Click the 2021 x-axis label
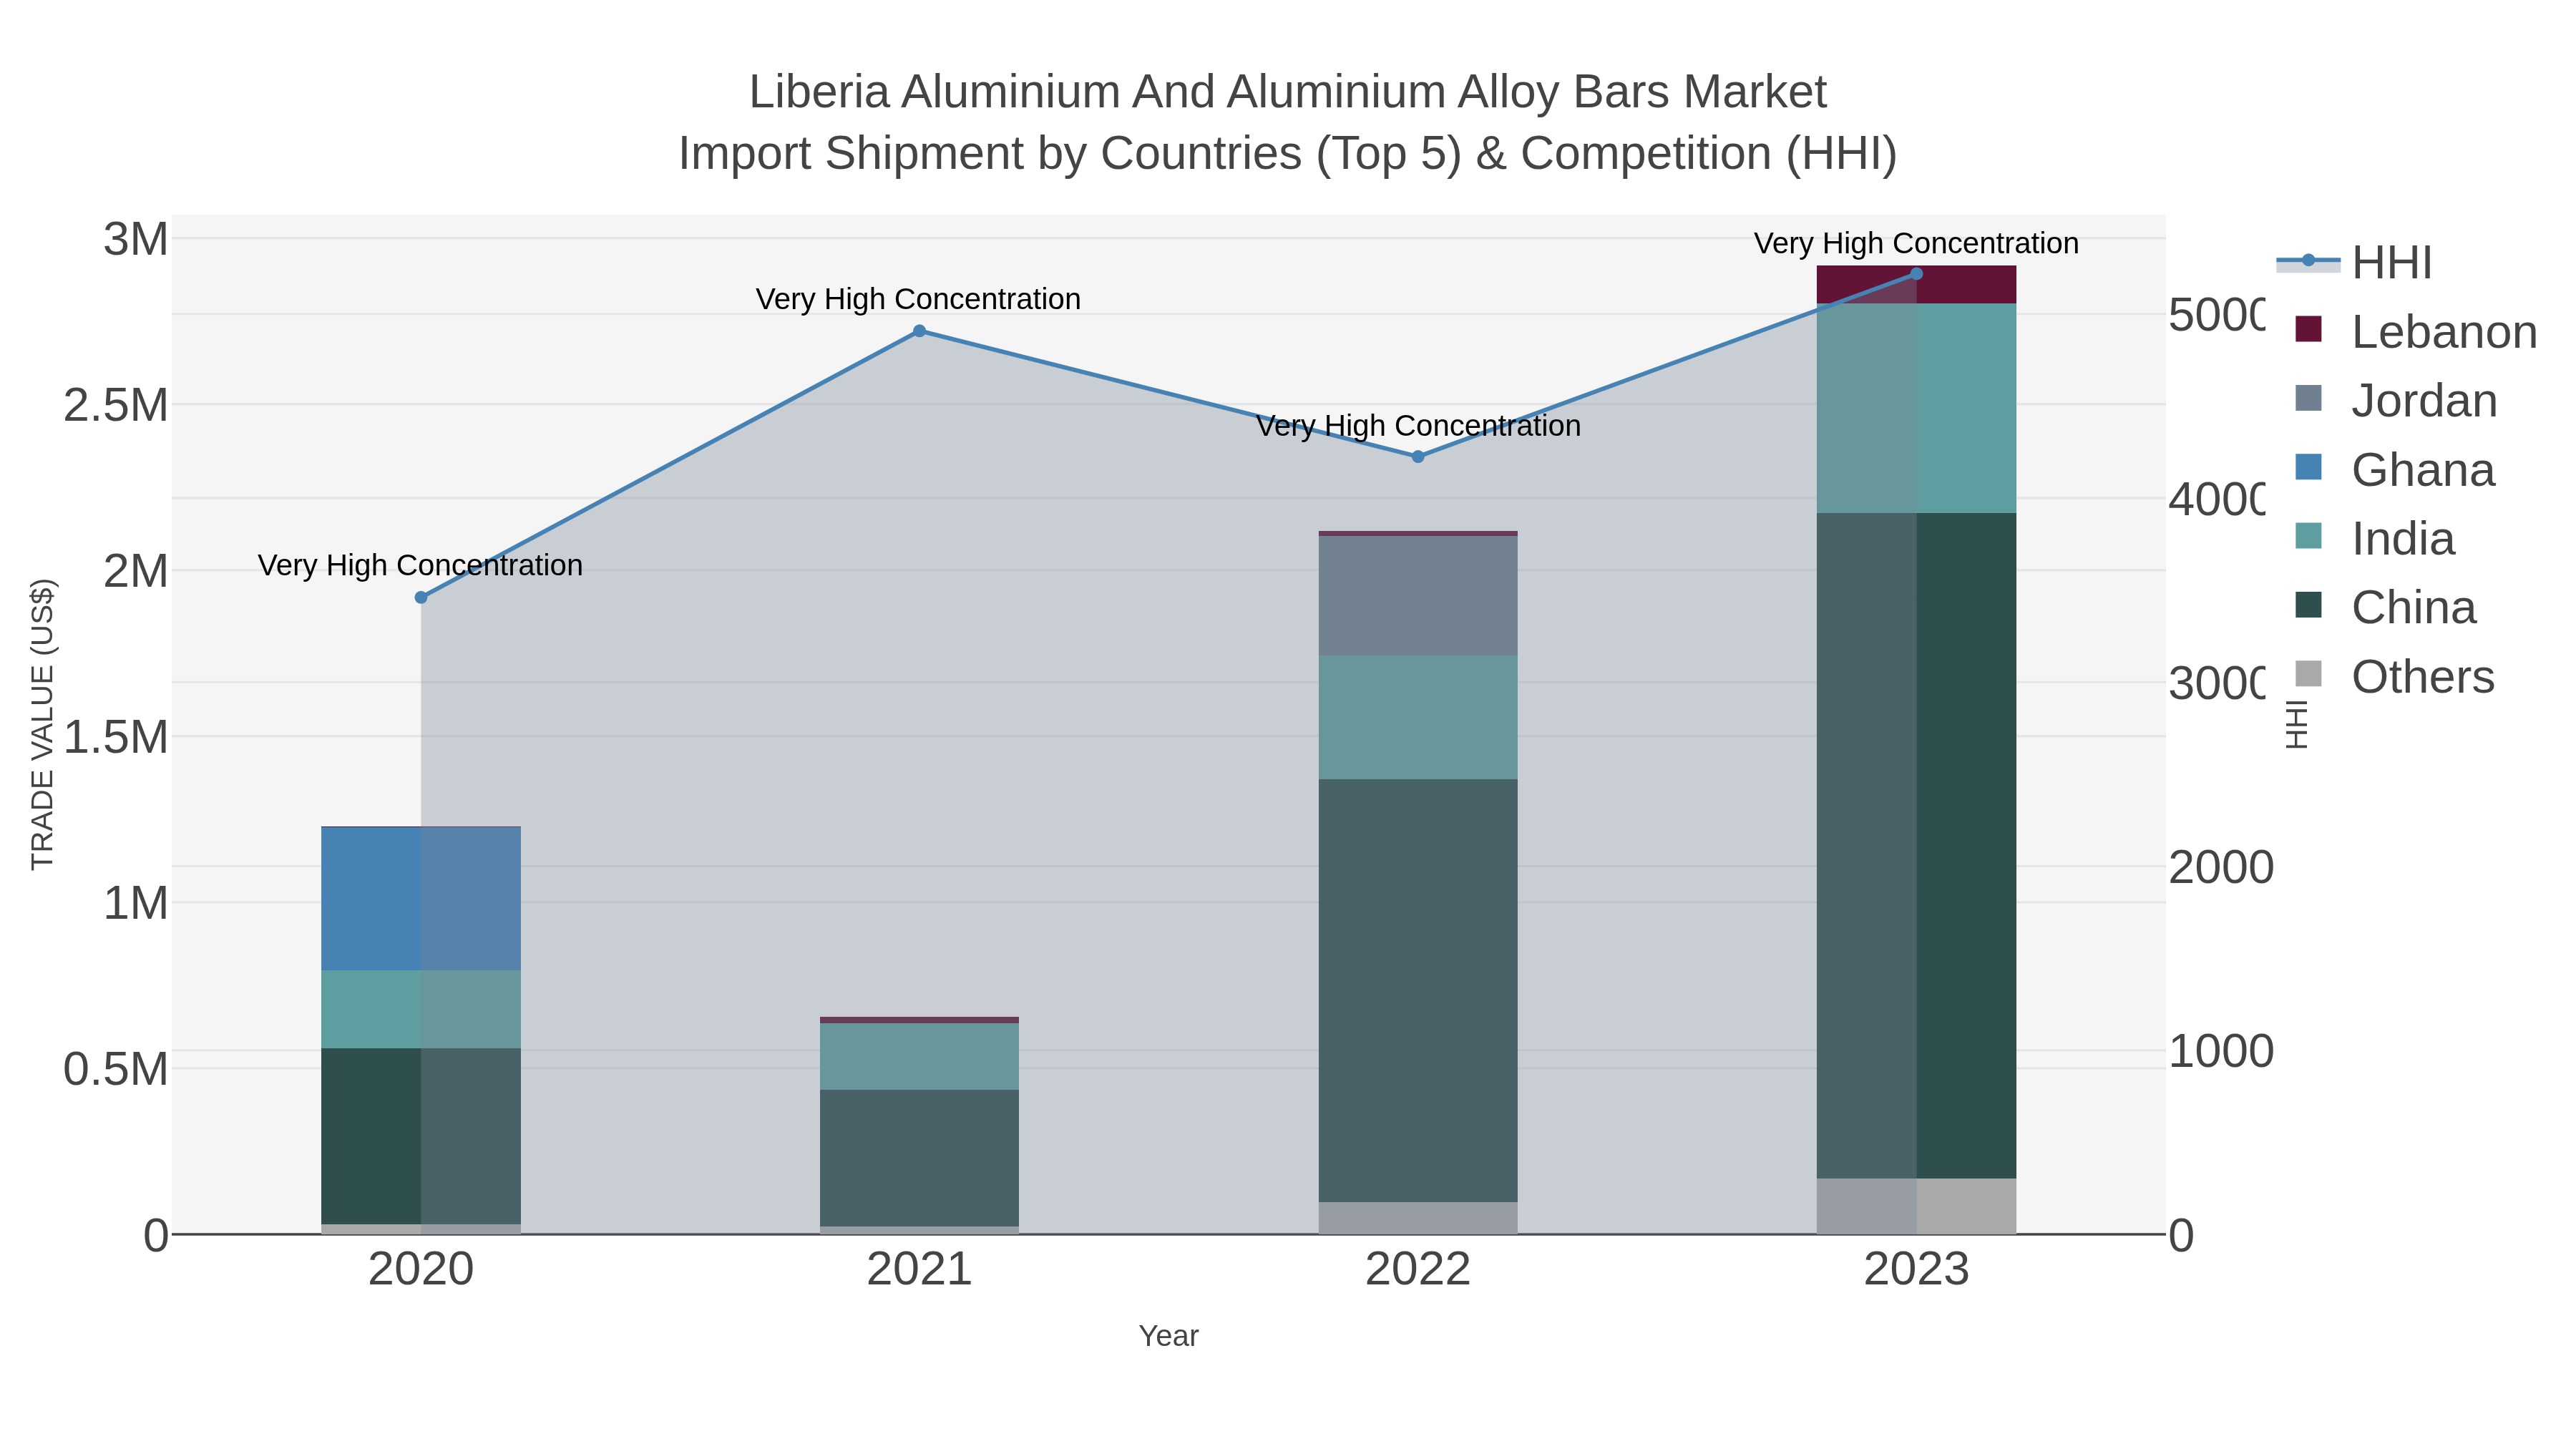This screenshot has width=2576, height=1449. pos(919,1270)
